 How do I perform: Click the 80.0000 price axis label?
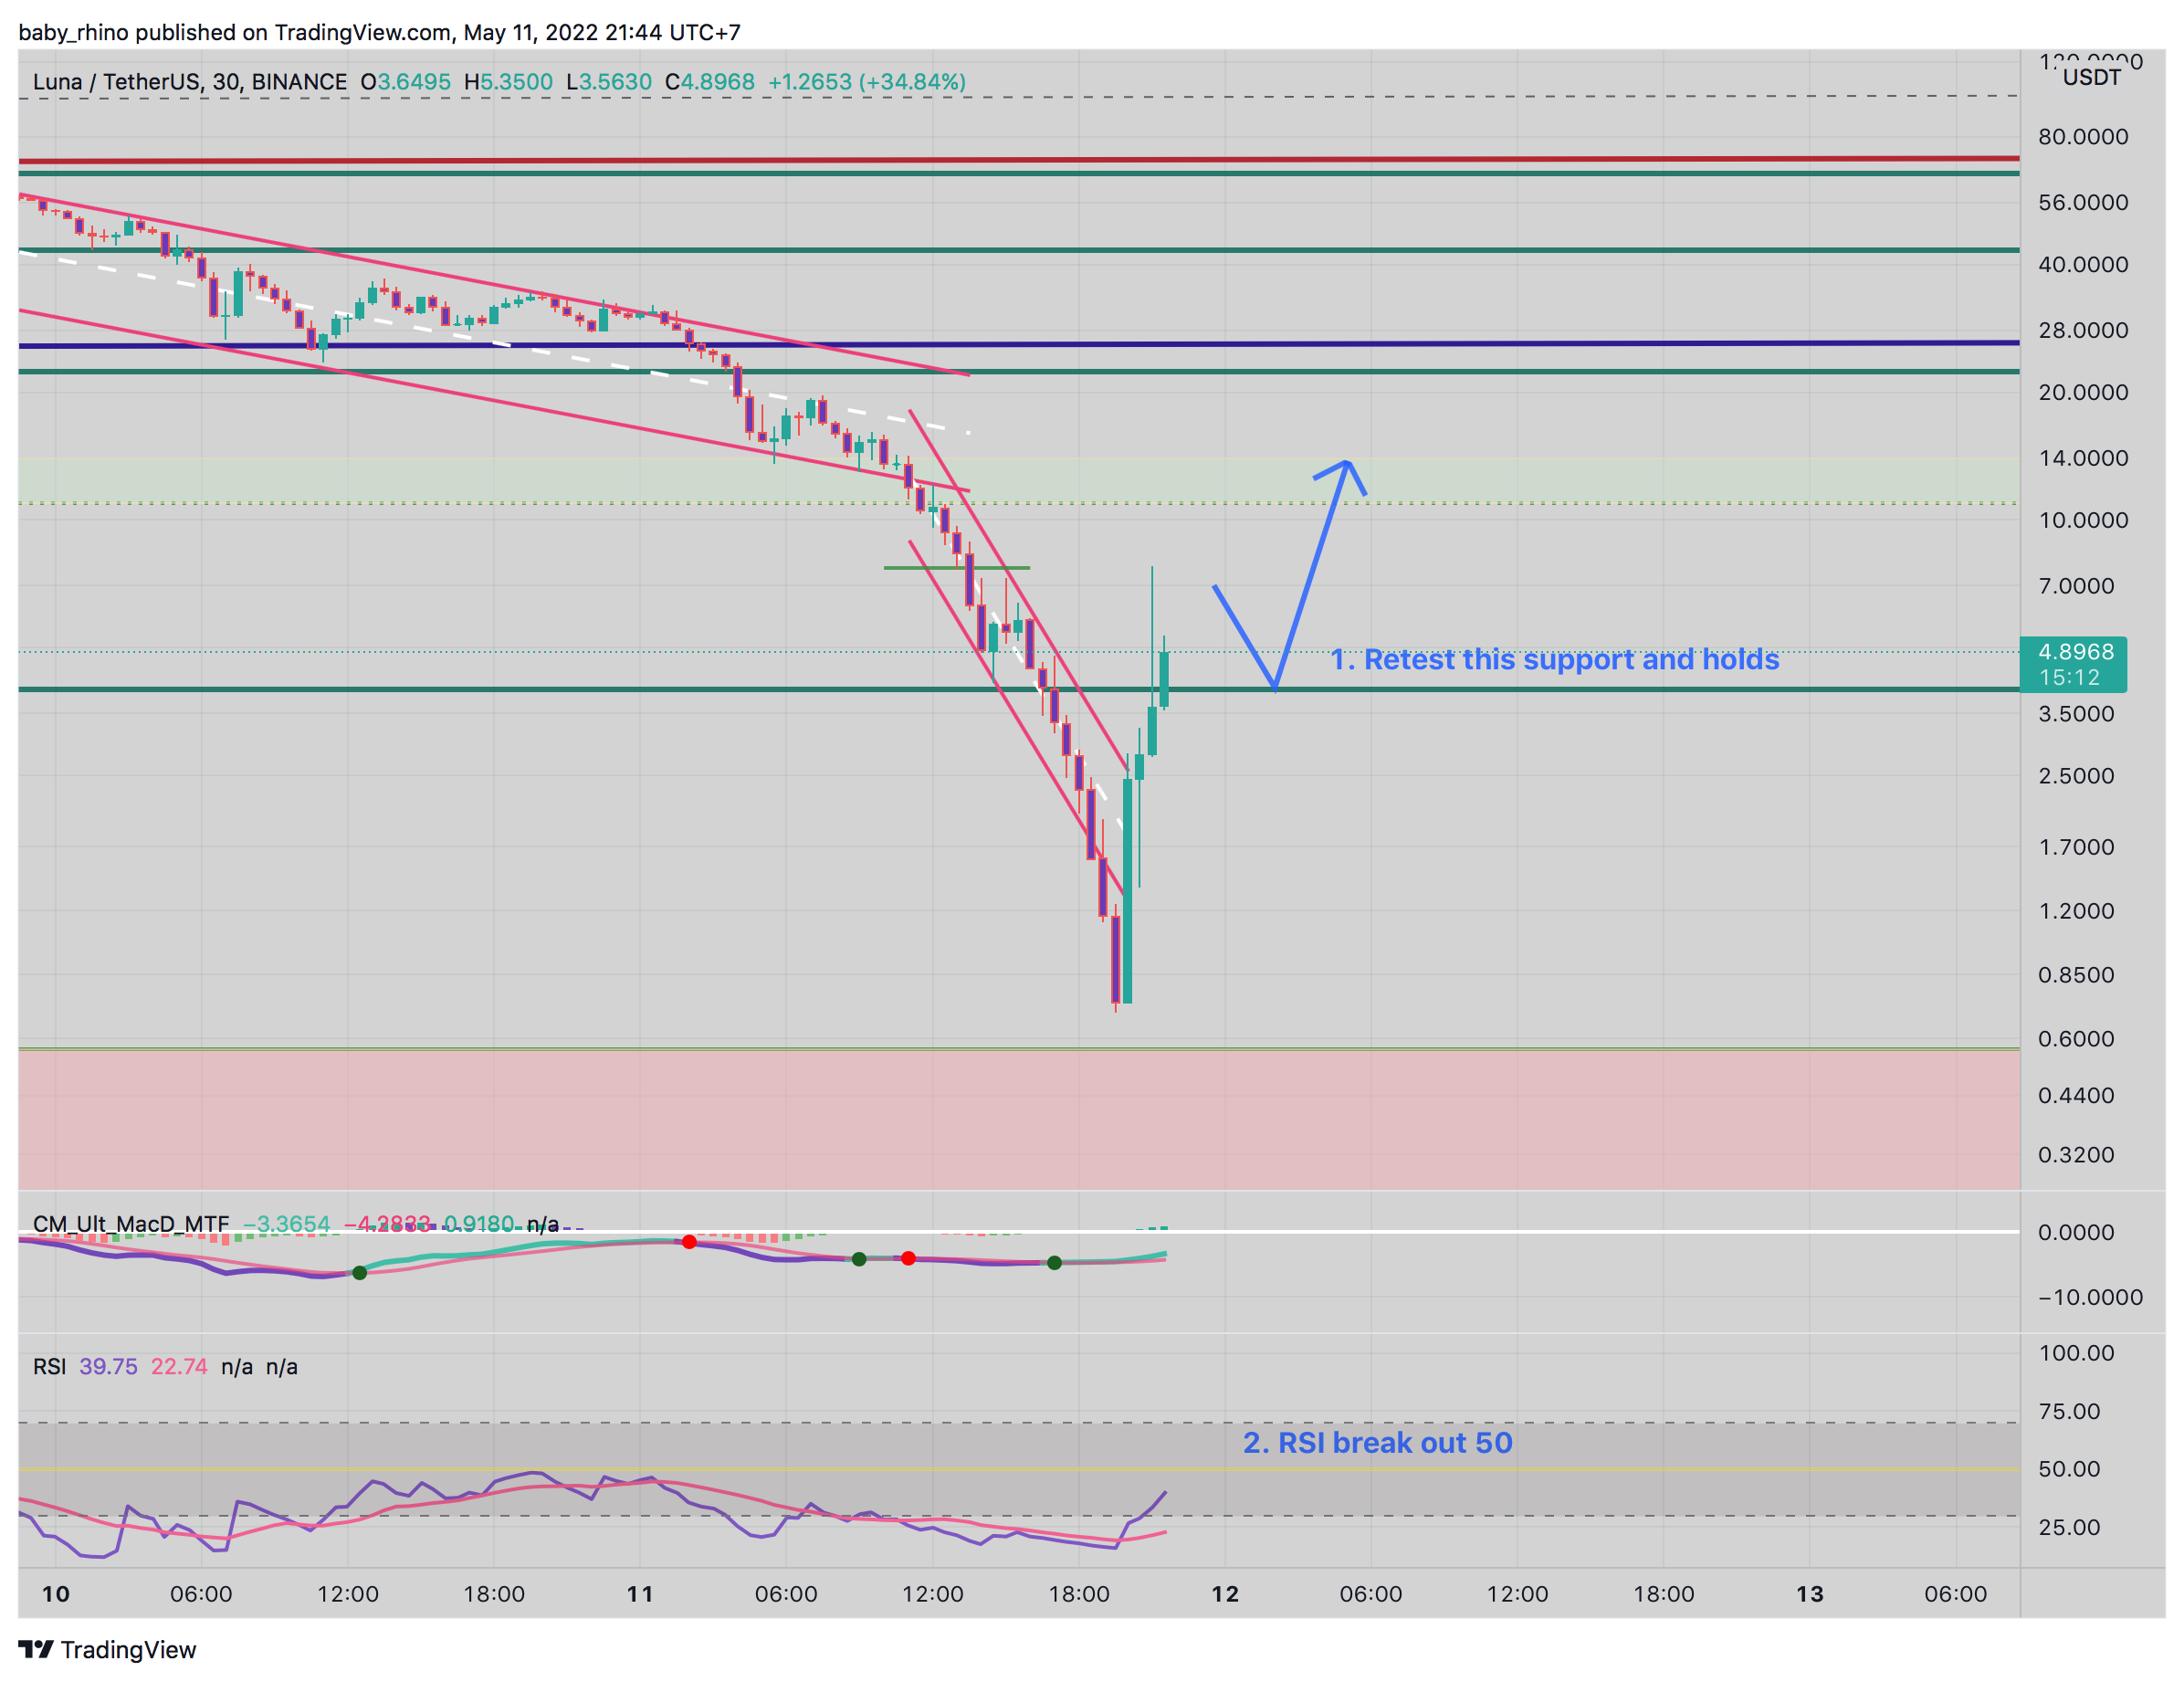click(x=2083, y=137)
